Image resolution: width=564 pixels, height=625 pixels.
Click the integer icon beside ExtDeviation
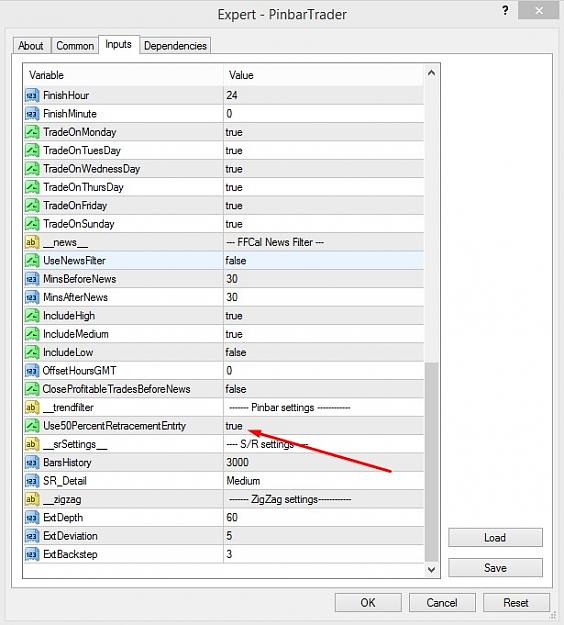coord(32,536)
